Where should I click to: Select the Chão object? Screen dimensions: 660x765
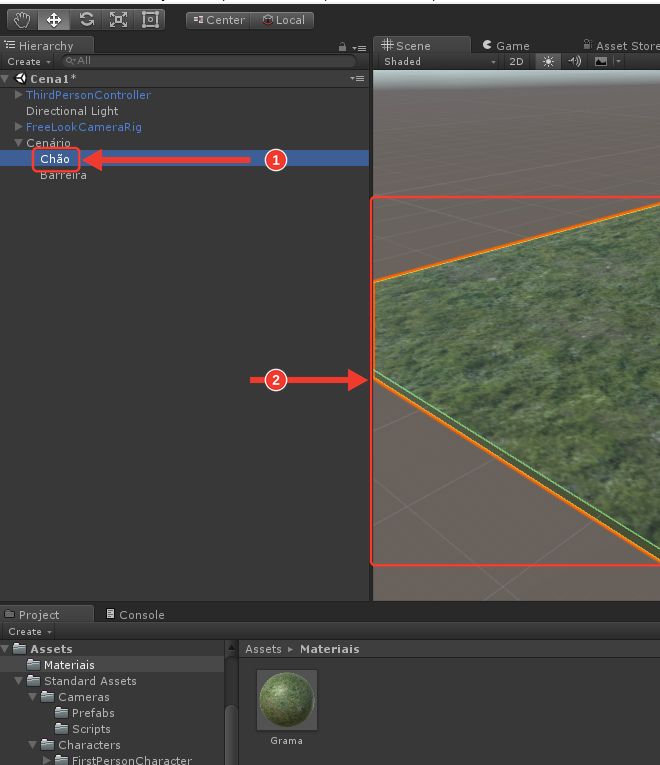click(x=55, y=159)
